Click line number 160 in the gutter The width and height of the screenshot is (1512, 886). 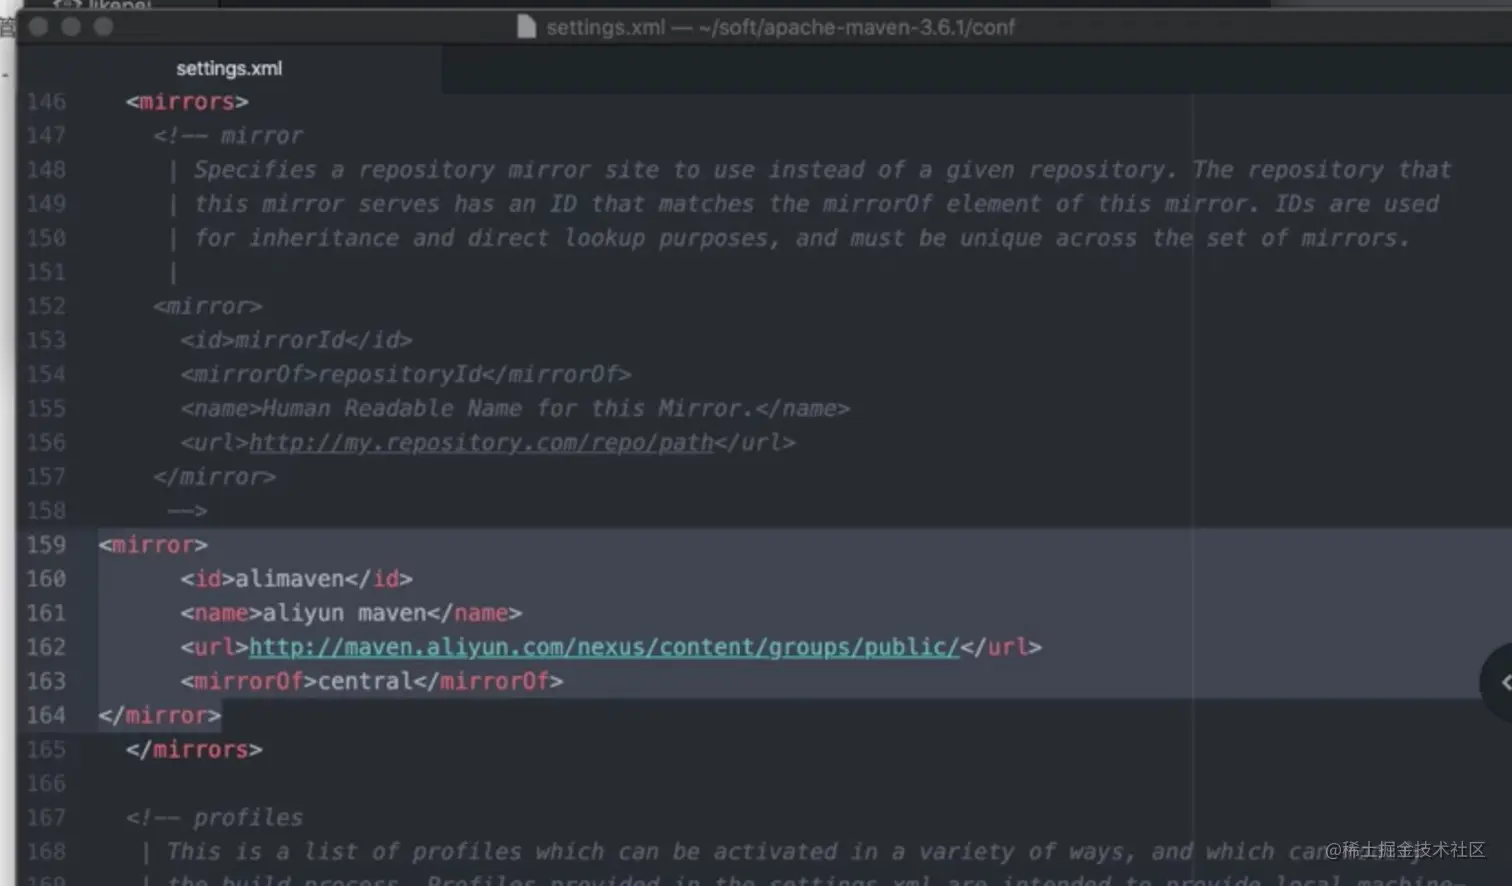[x=46, y=579]
